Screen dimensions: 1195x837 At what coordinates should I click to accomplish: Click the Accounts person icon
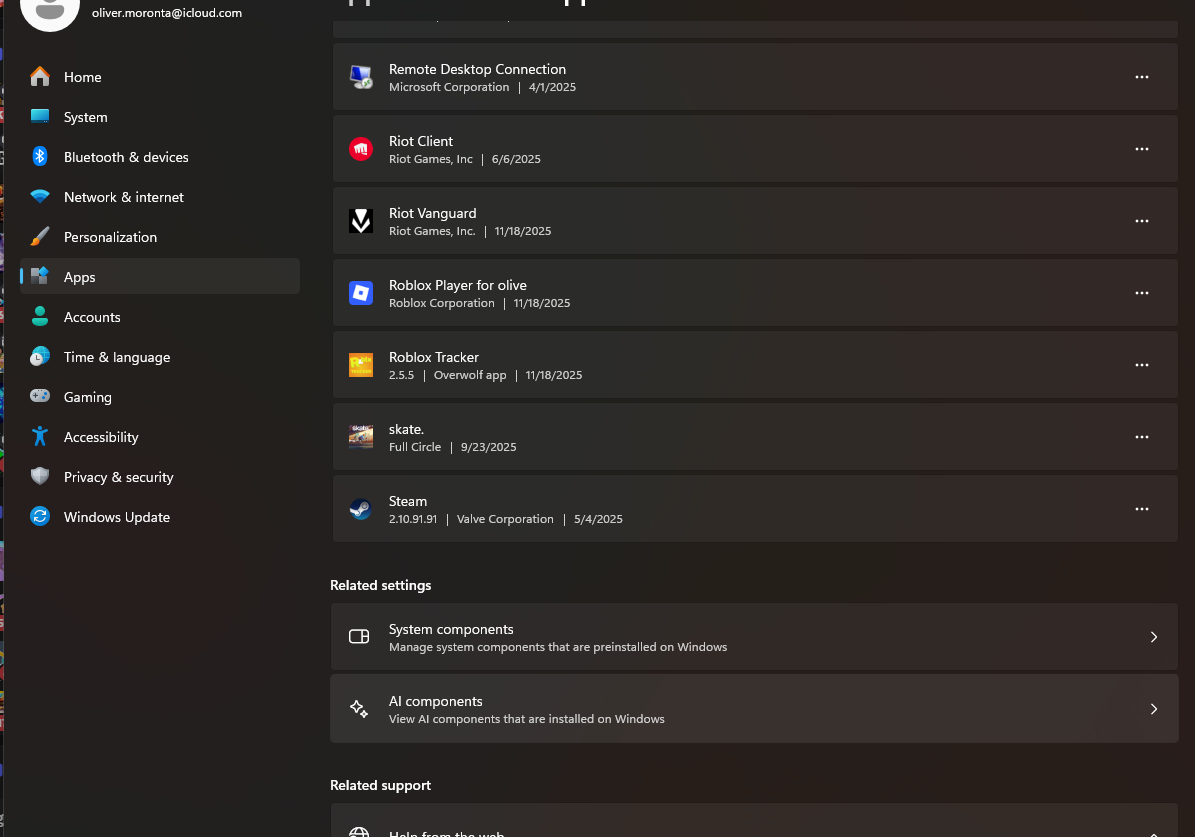(40, 316)
